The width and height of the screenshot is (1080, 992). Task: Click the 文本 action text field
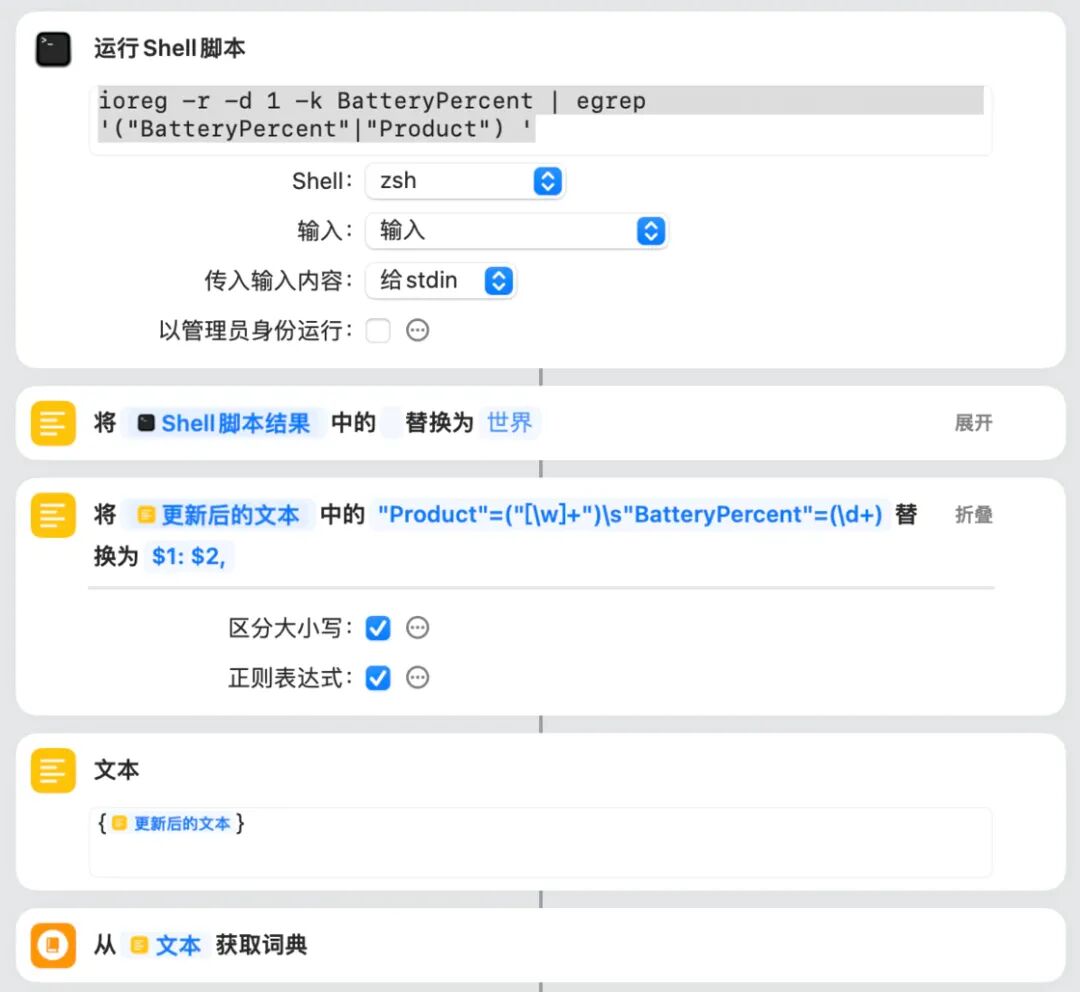point(540,842)
